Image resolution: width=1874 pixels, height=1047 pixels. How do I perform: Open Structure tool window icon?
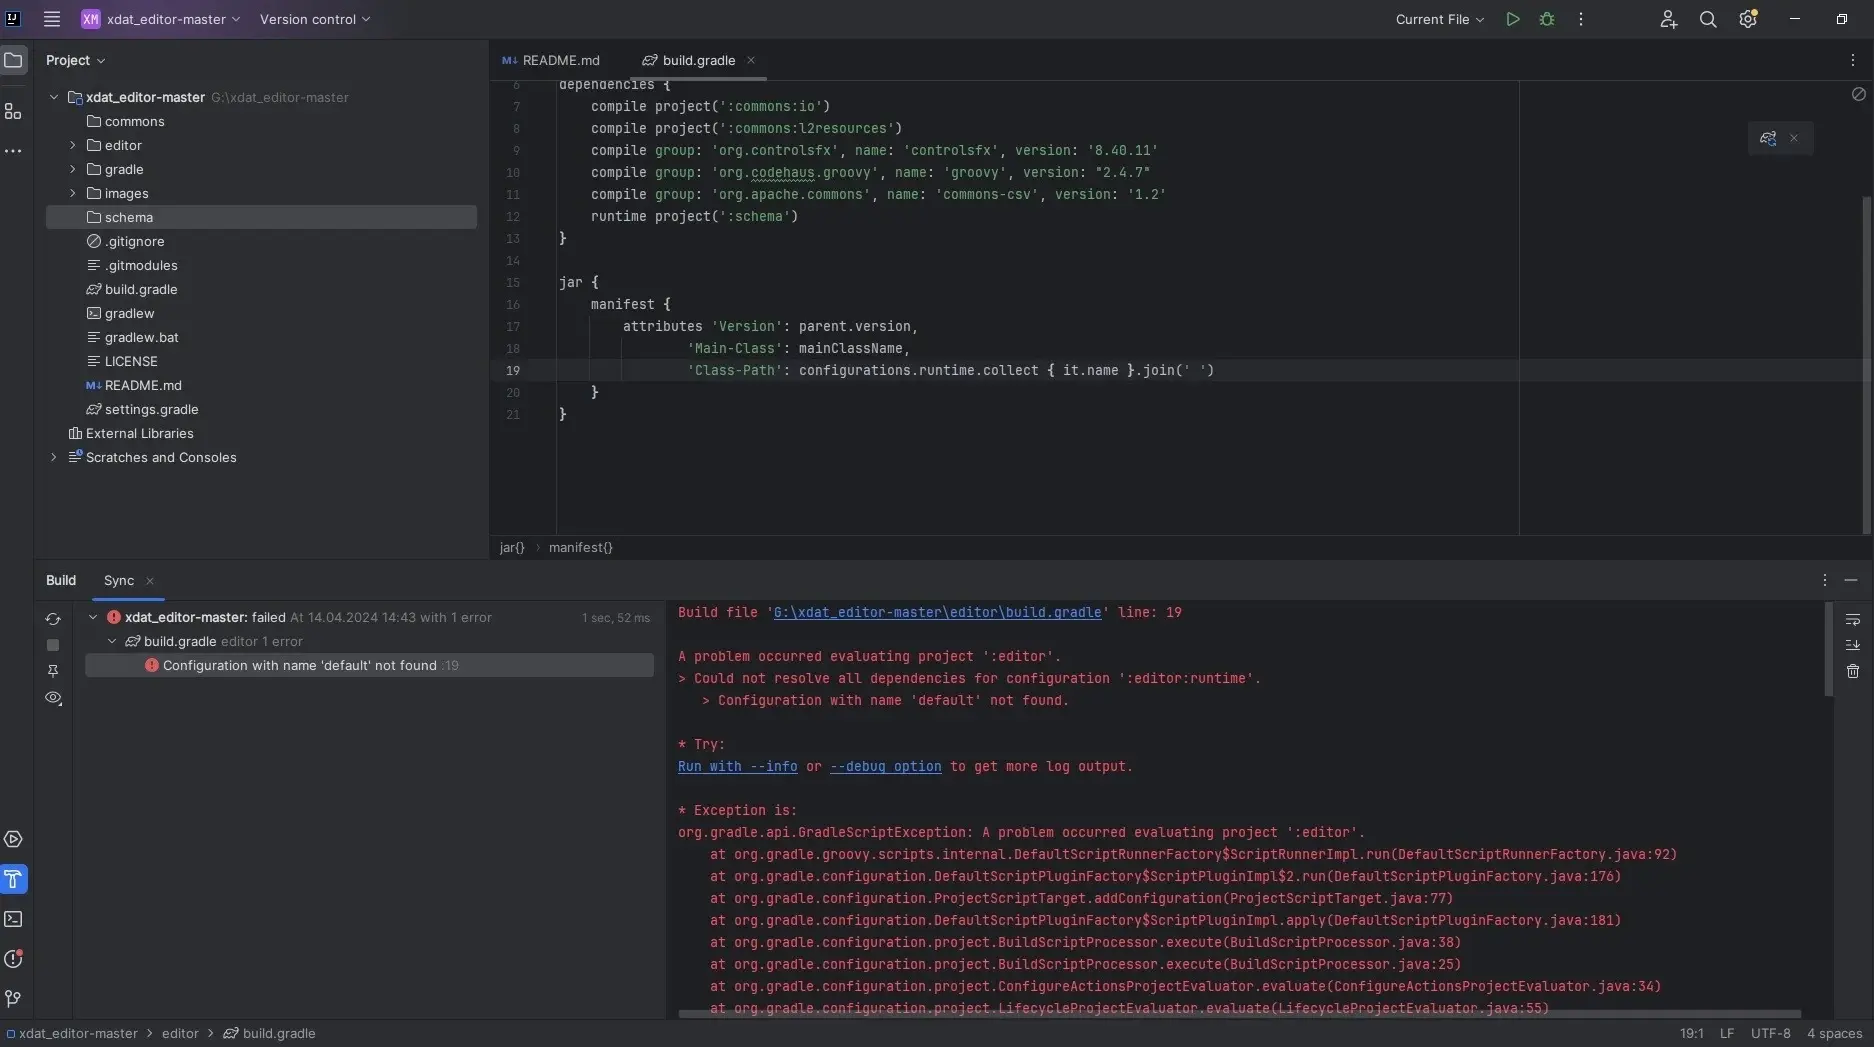click(x=13, y=111)
